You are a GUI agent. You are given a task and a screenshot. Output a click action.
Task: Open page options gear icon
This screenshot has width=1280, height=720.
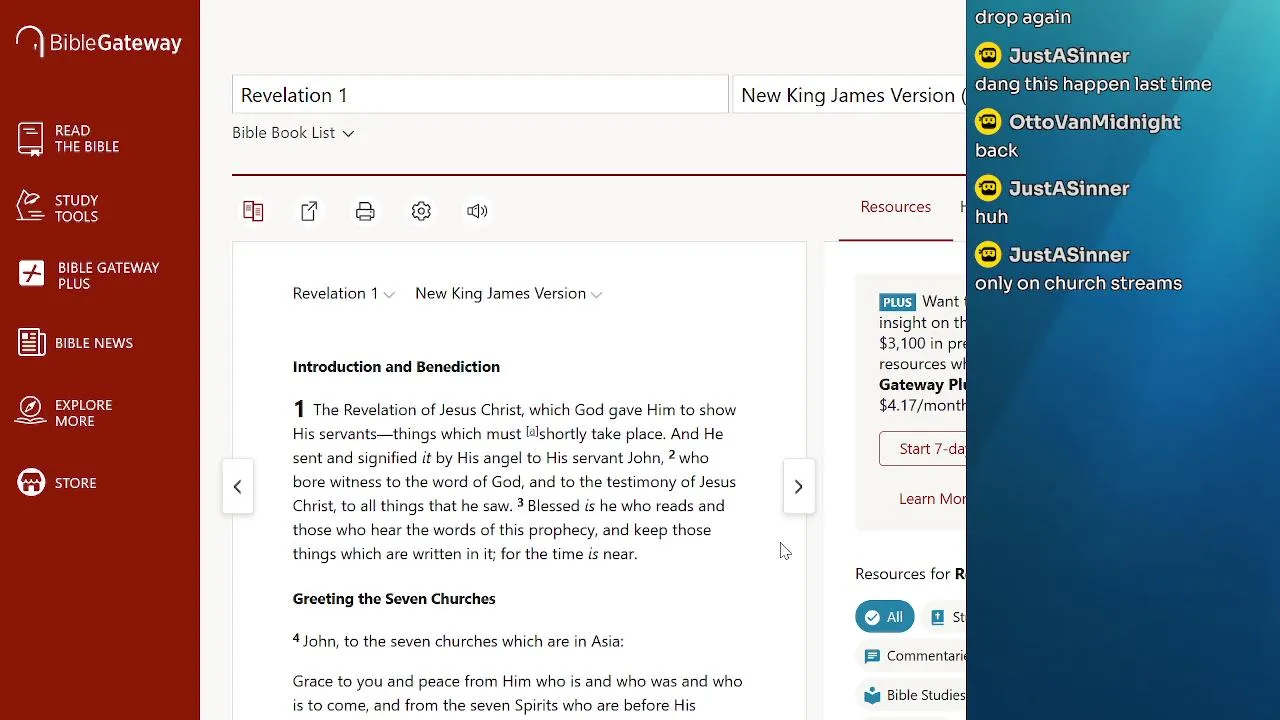pyautogui.click(x=421, y=211)
